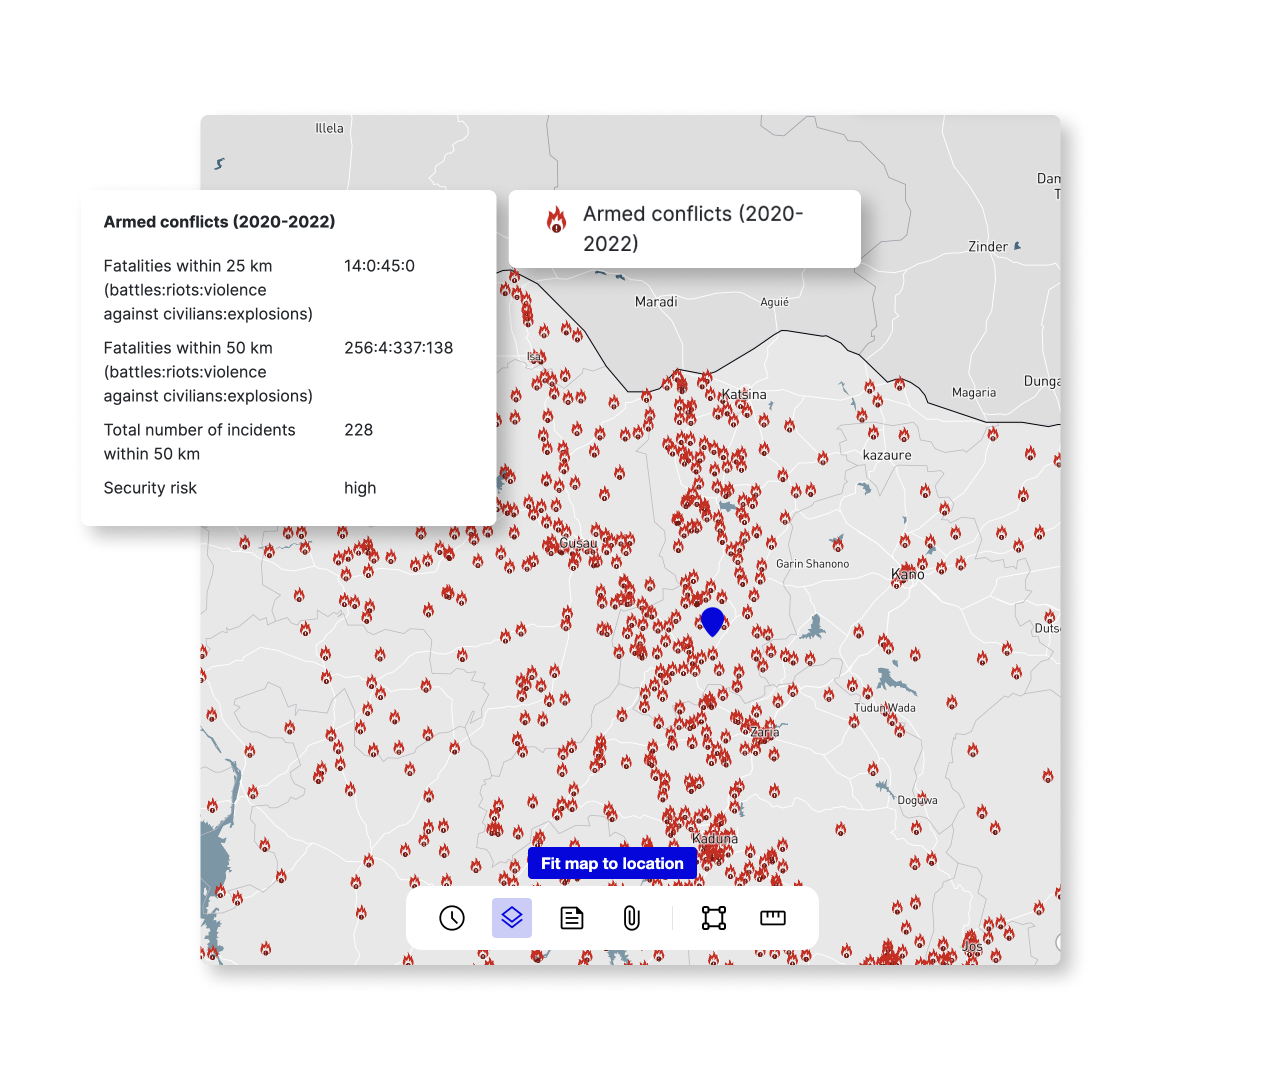The height and width of the screenshot is (1080, 1261).
Task: Click the Katsina city label on map
Action: point(744,395)
